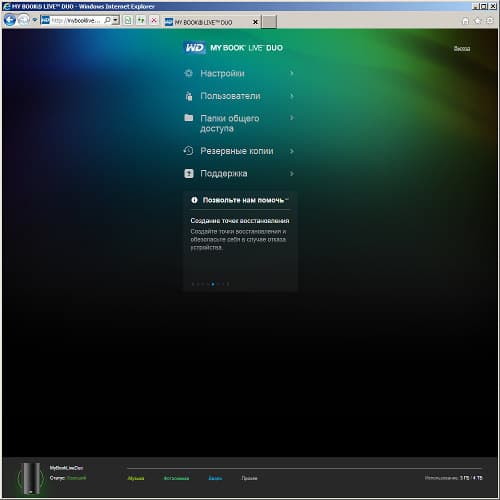500x500 pixels.
Task: Click the WD logo
Action: (x=194, y=48)
